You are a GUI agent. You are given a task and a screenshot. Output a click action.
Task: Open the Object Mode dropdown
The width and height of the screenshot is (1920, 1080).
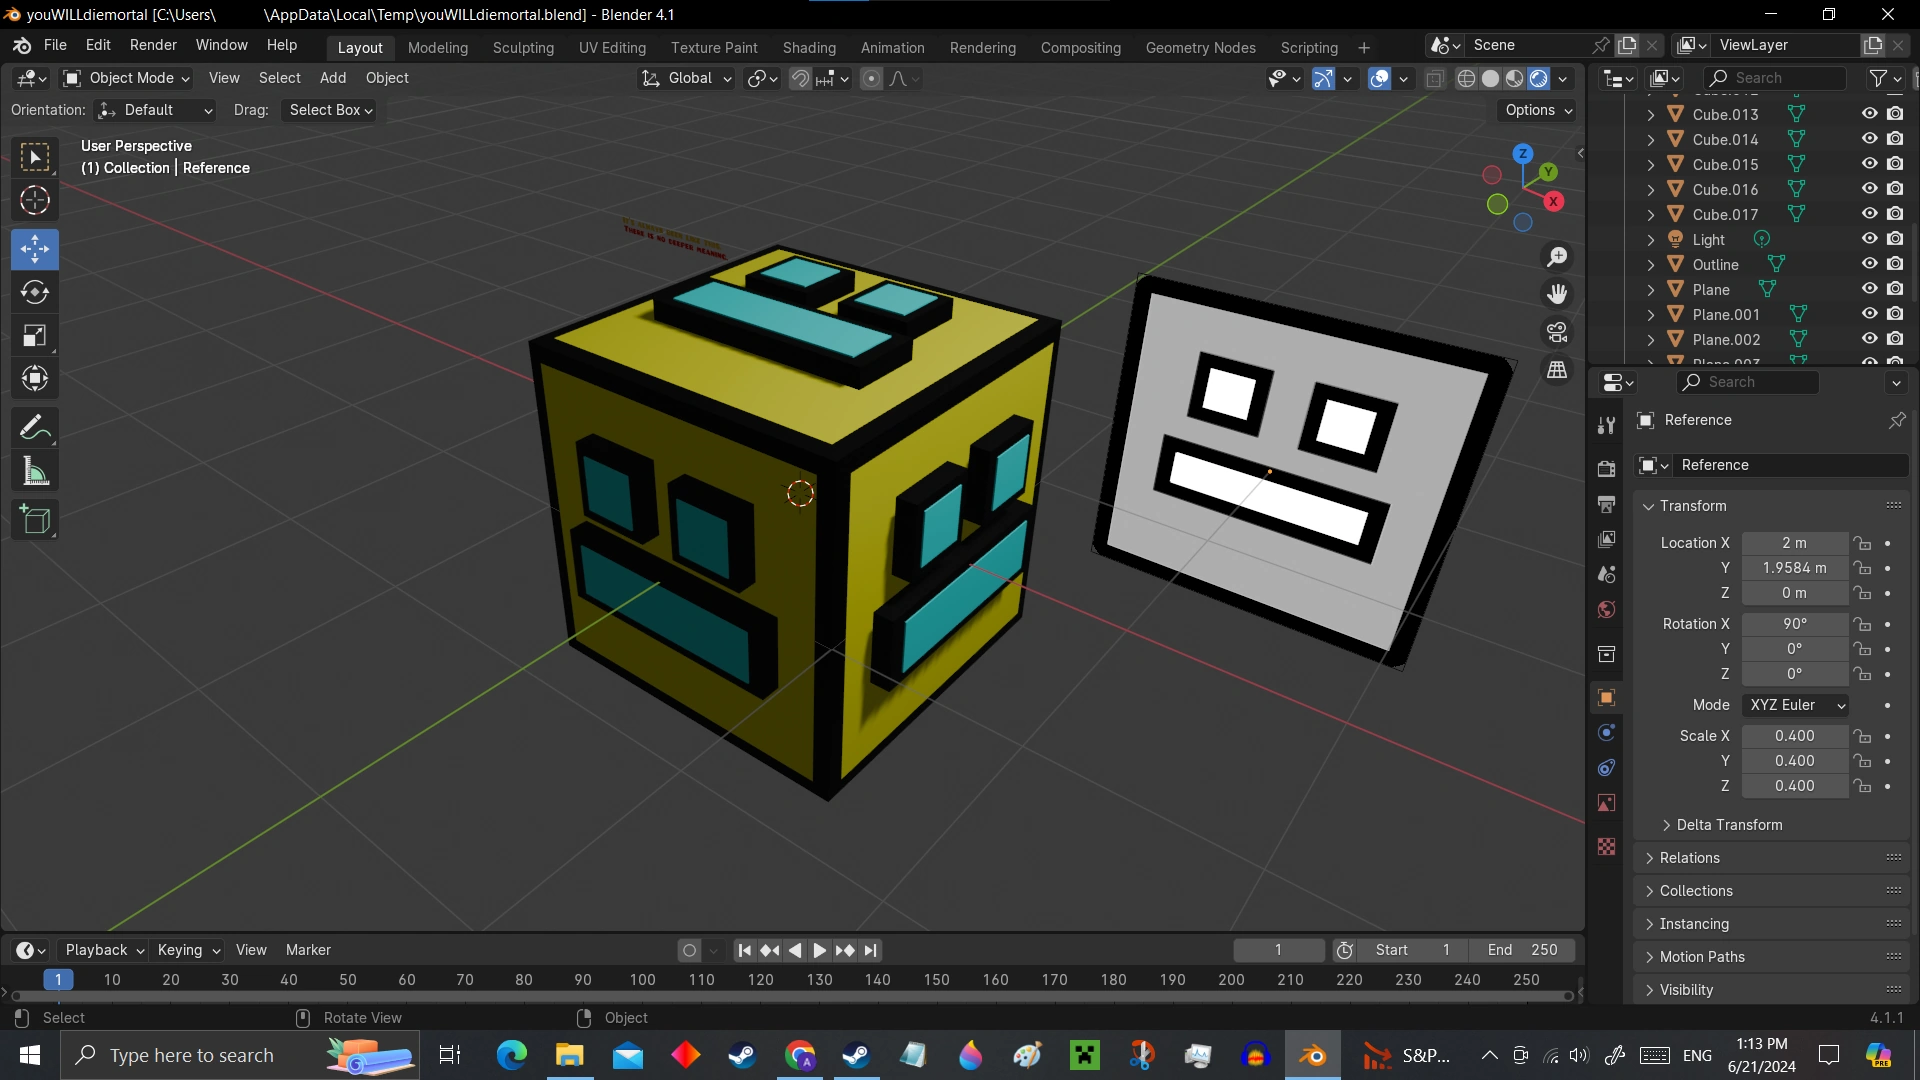coord(126,78)
